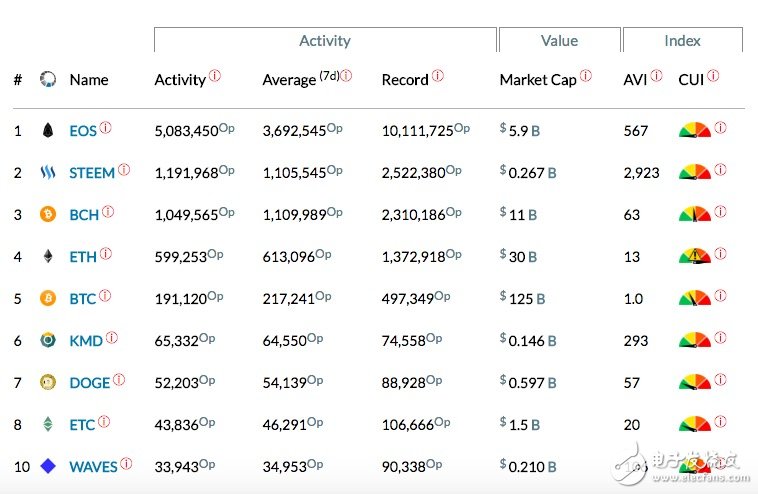Open the DOGE coin link
758x494 pixels.
click(x=90, y=383)
